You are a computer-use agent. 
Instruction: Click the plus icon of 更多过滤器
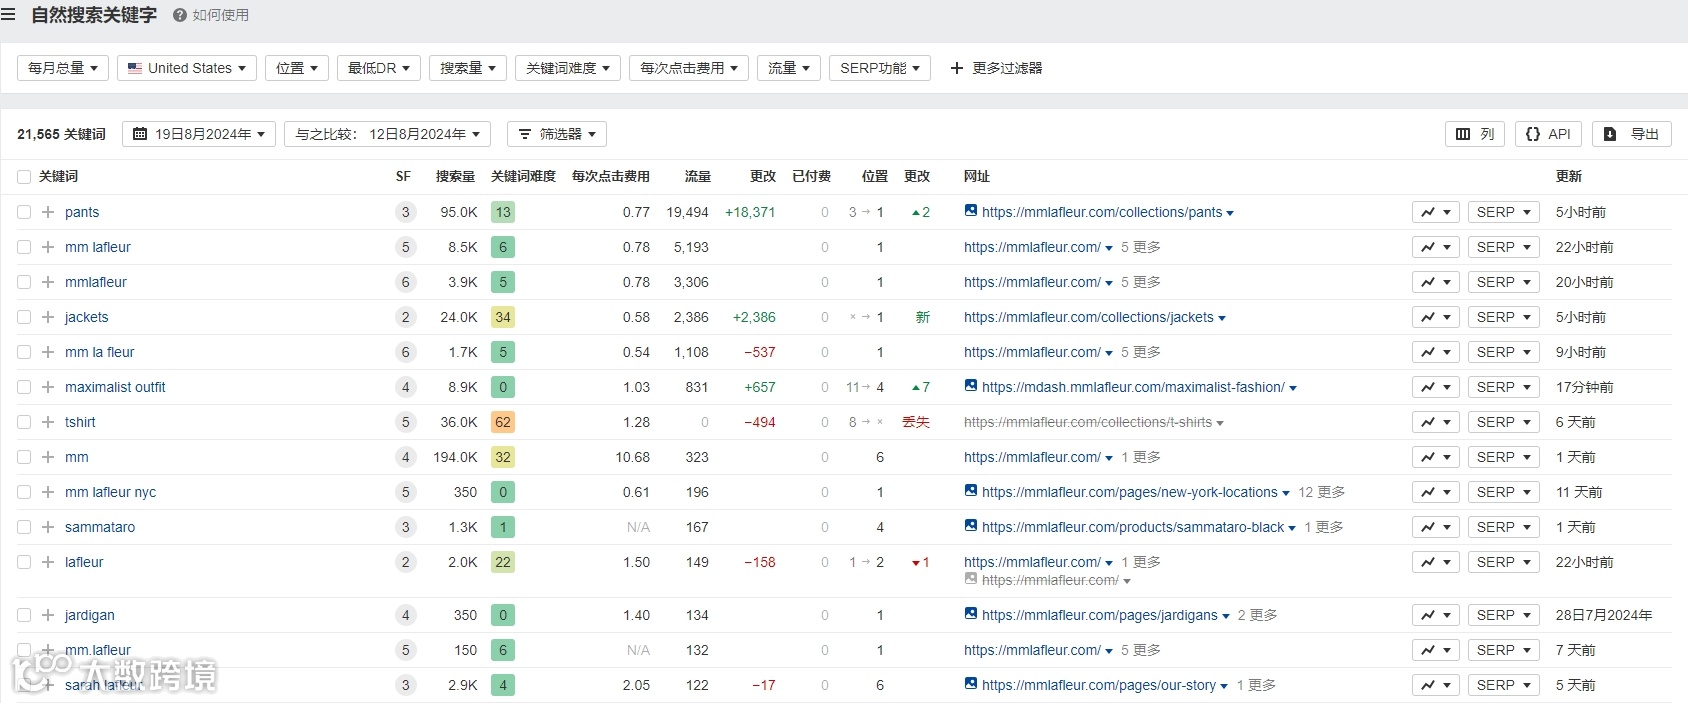(x=957, y=68)
